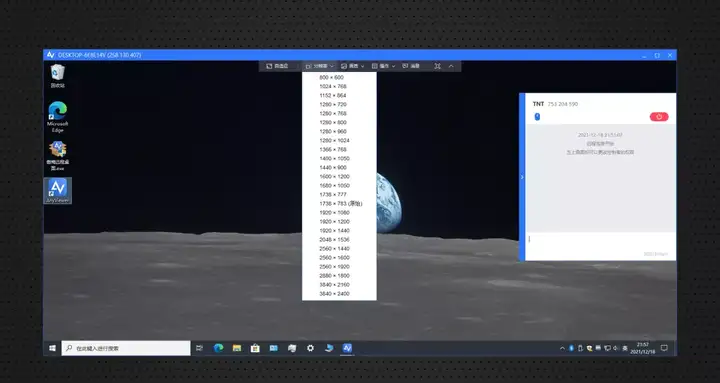Open the taskbar clock showing 21:57
The width and height of the screenshot is (720, 383).
click(643, 348)
